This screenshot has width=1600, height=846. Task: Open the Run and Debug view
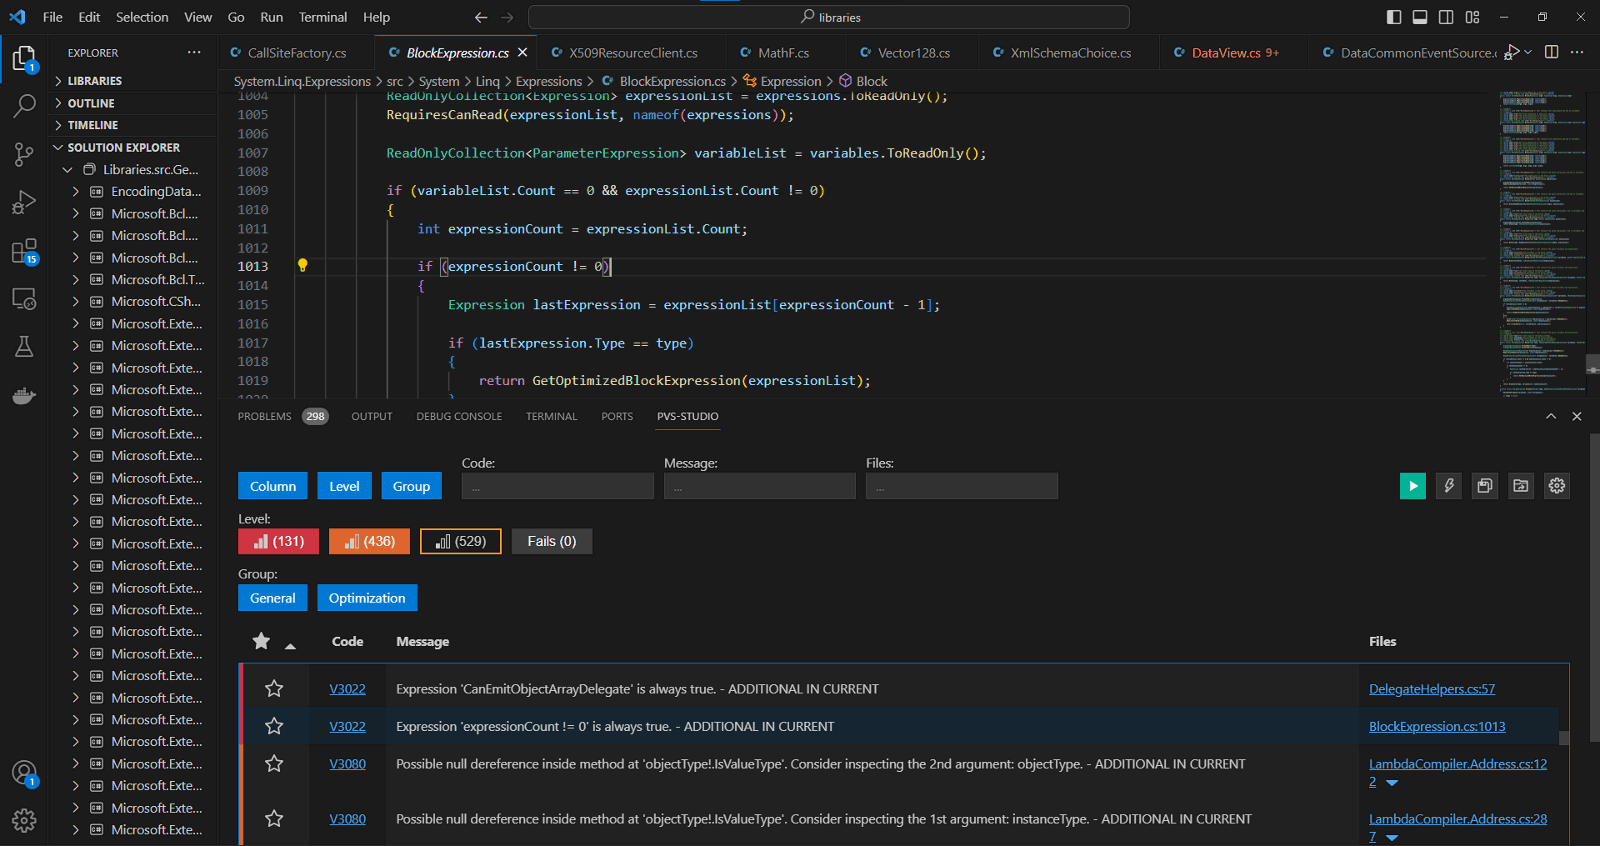(24, 203)
